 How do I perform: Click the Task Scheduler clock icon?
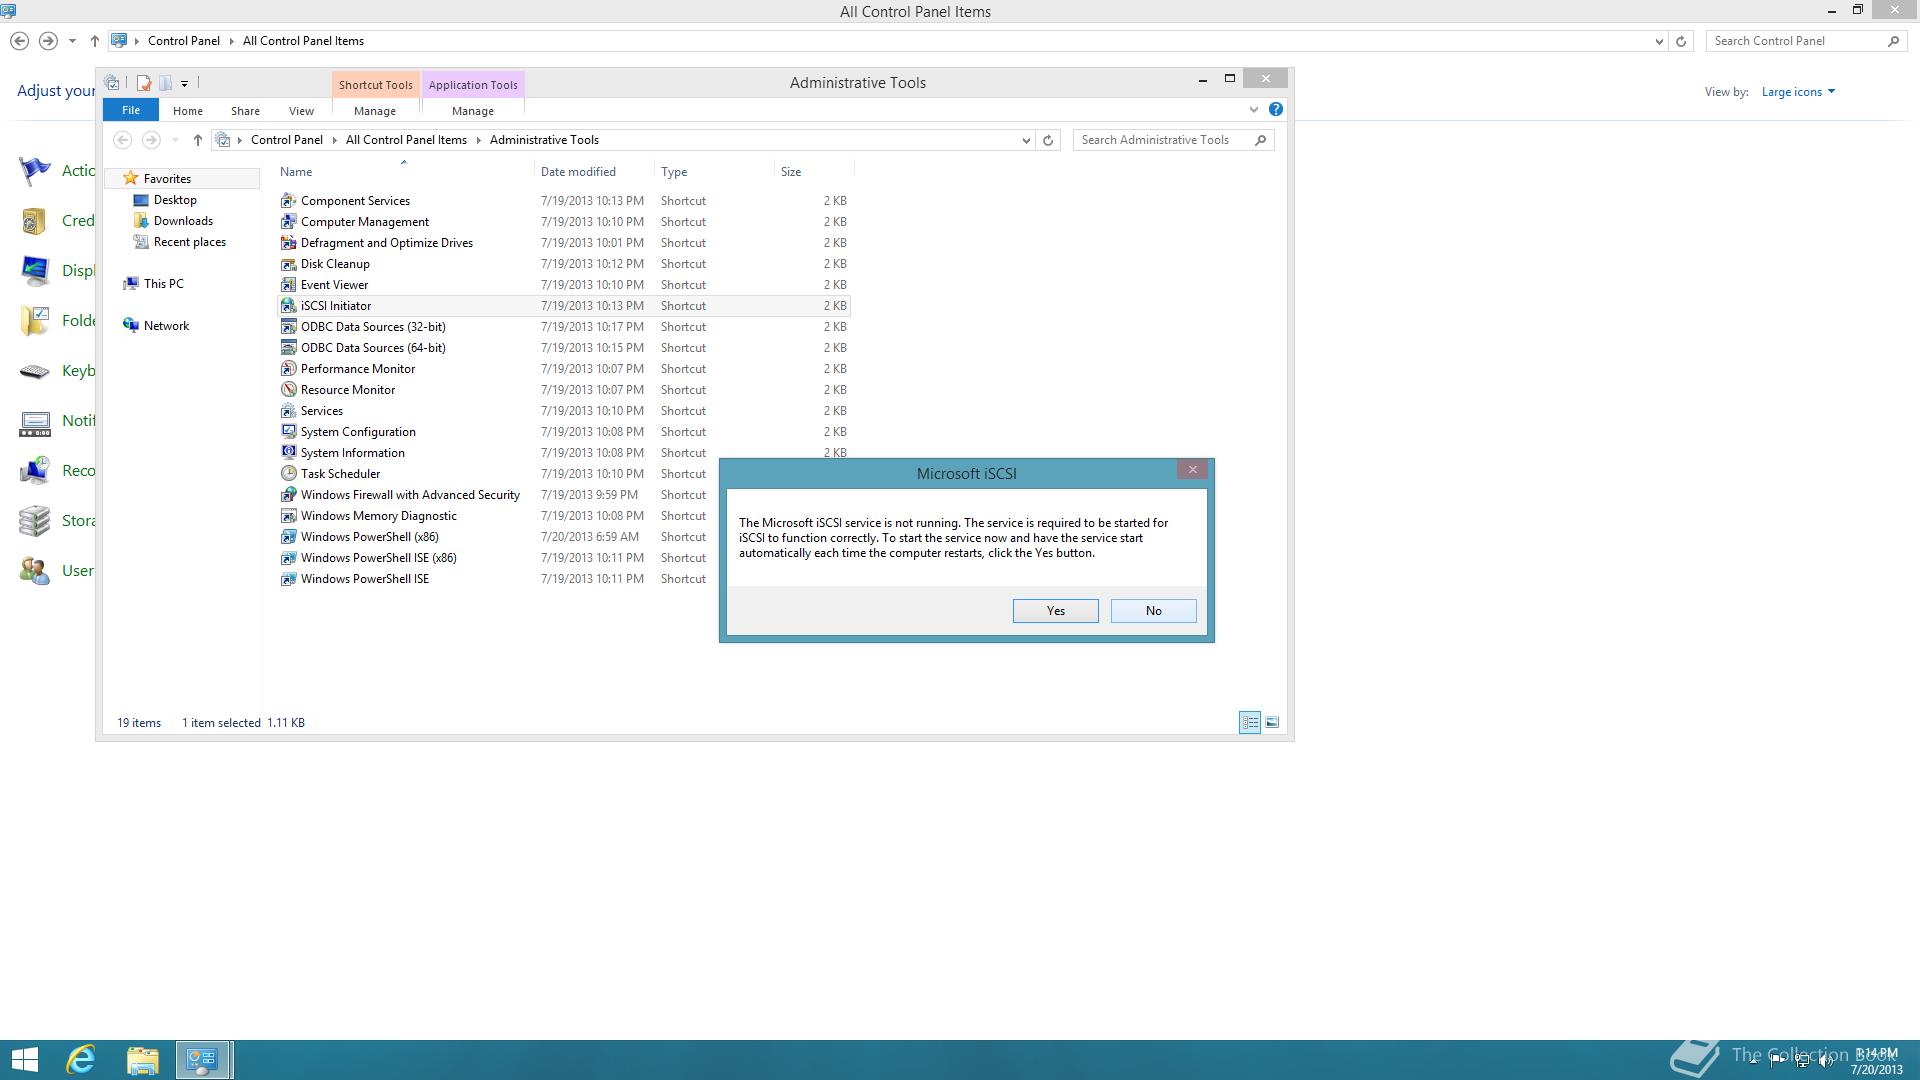[x=288, y=474]
